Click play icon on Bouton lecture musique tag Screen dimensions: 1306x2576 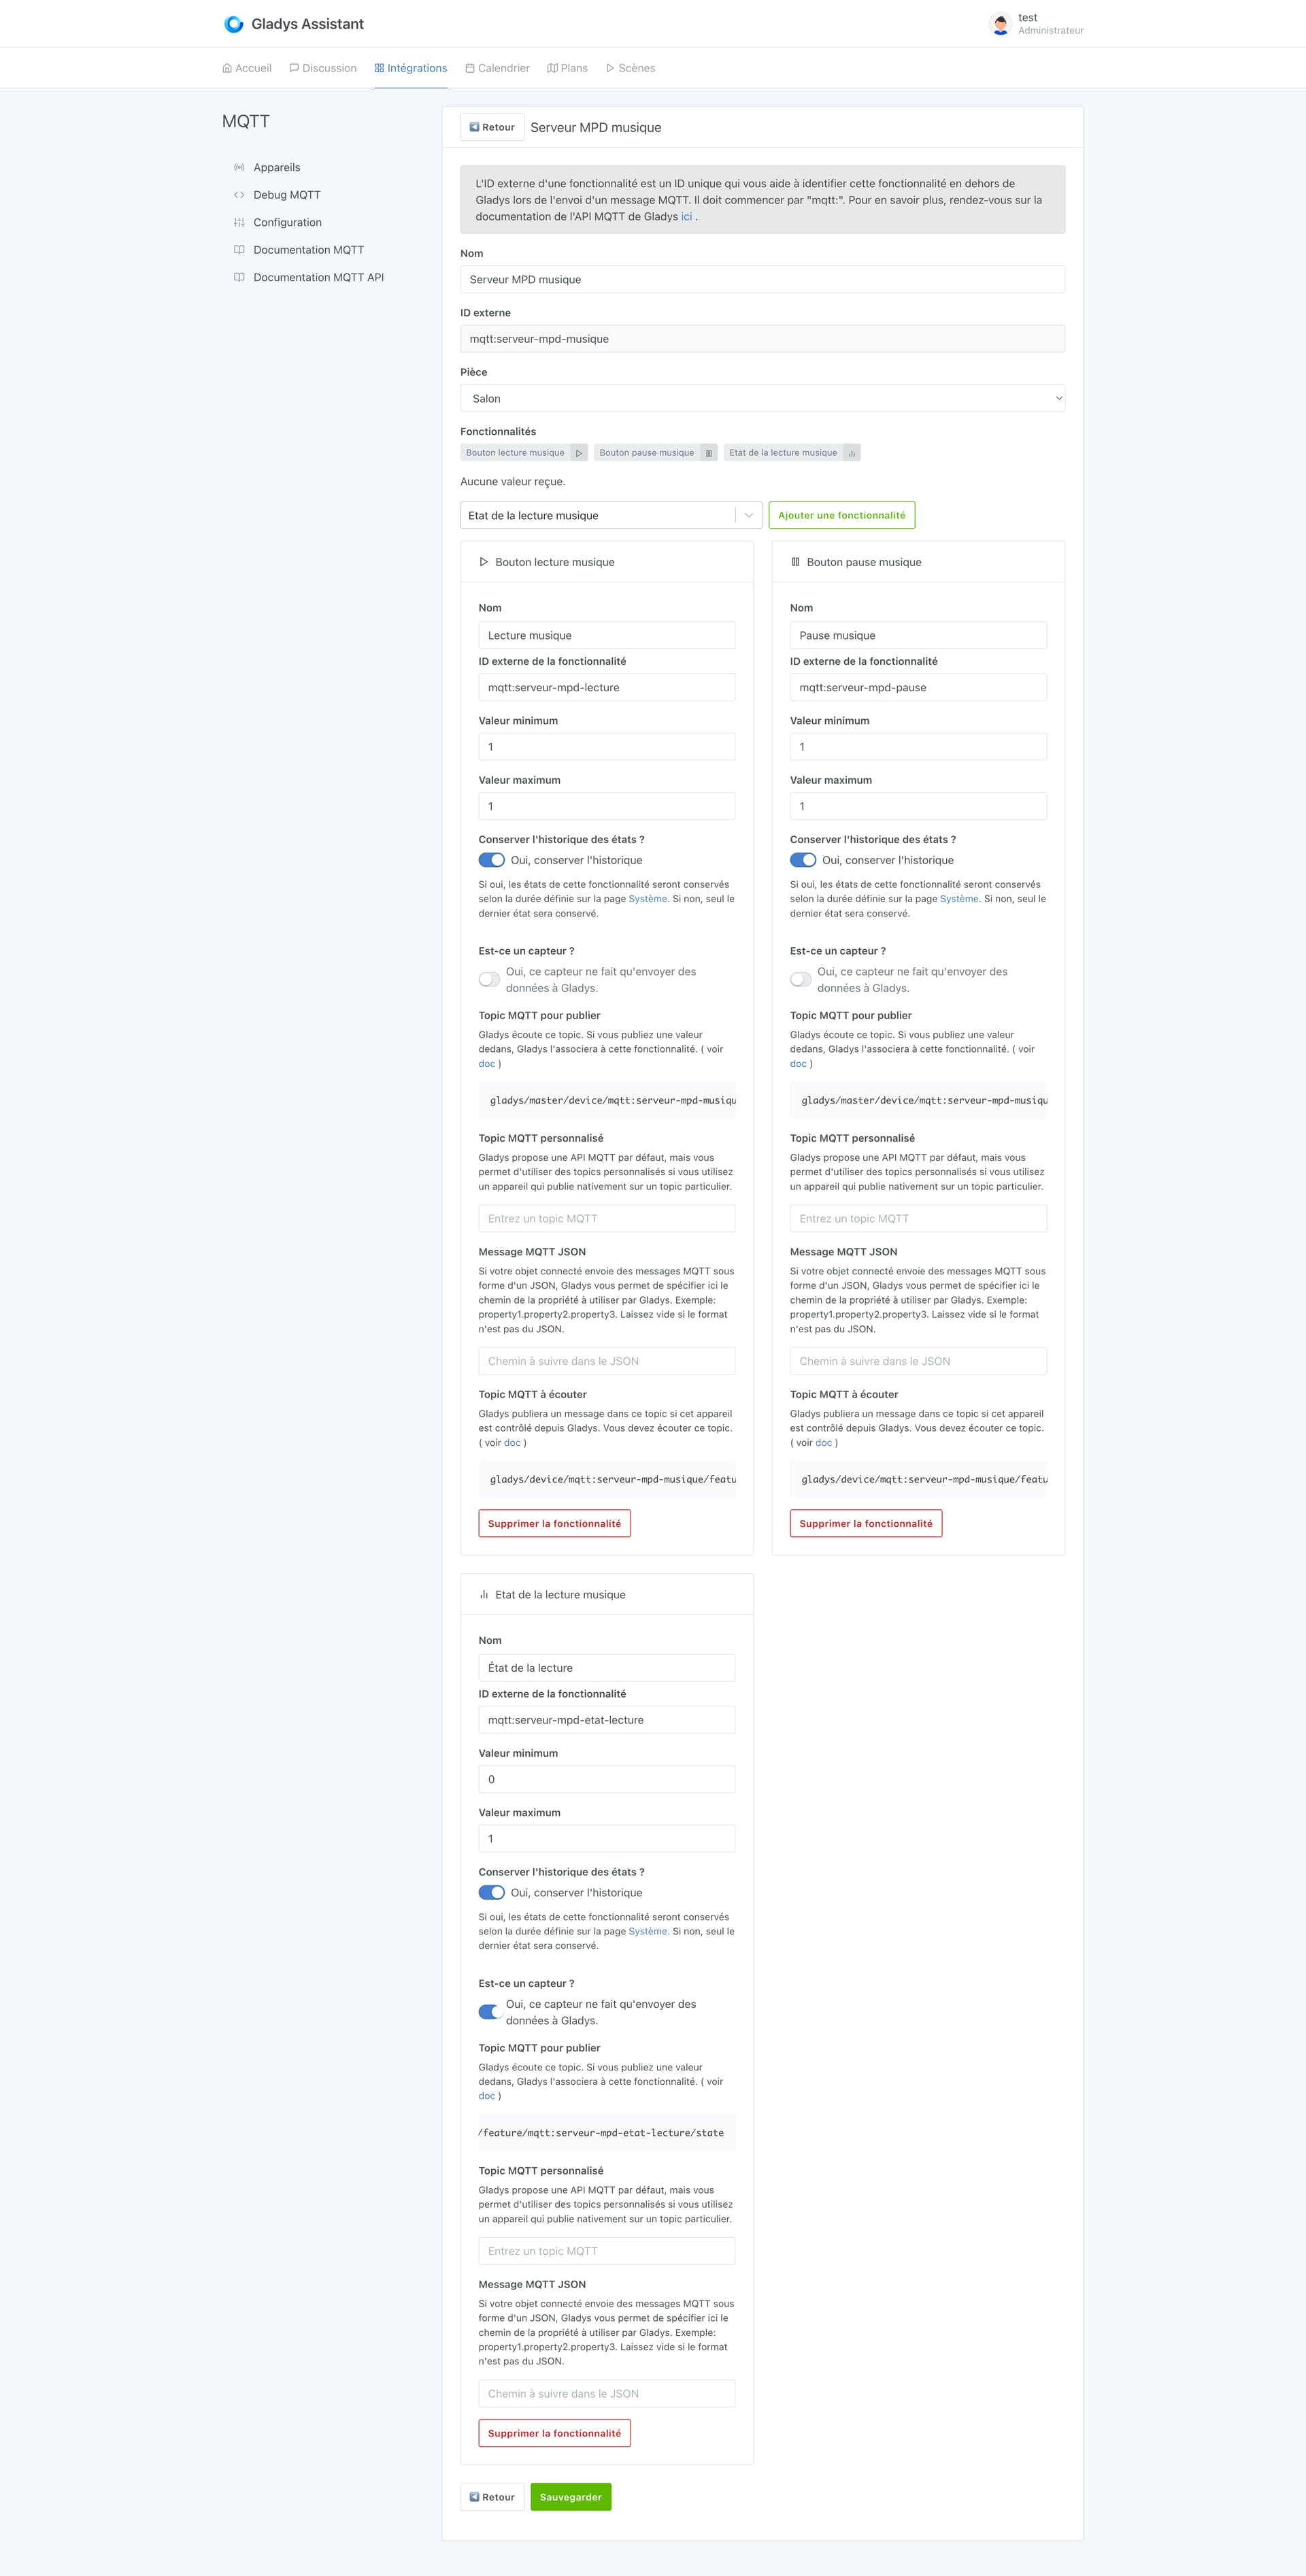point(579,453)
